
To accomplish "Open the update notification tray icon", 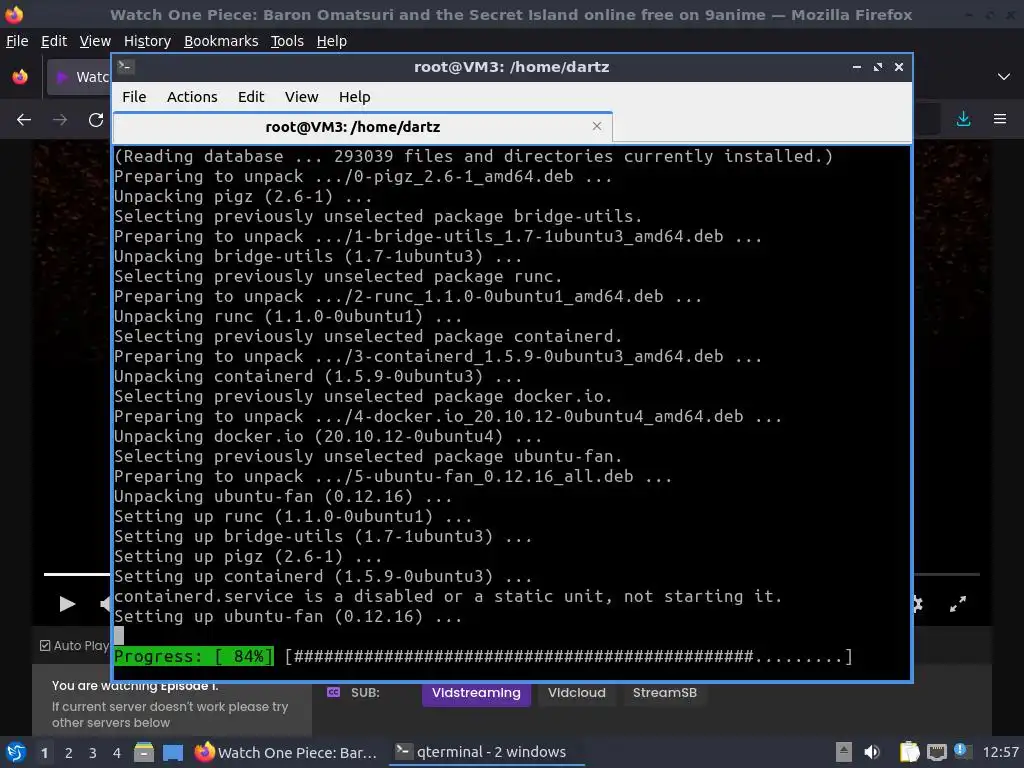I will click(x=961, y=750).
